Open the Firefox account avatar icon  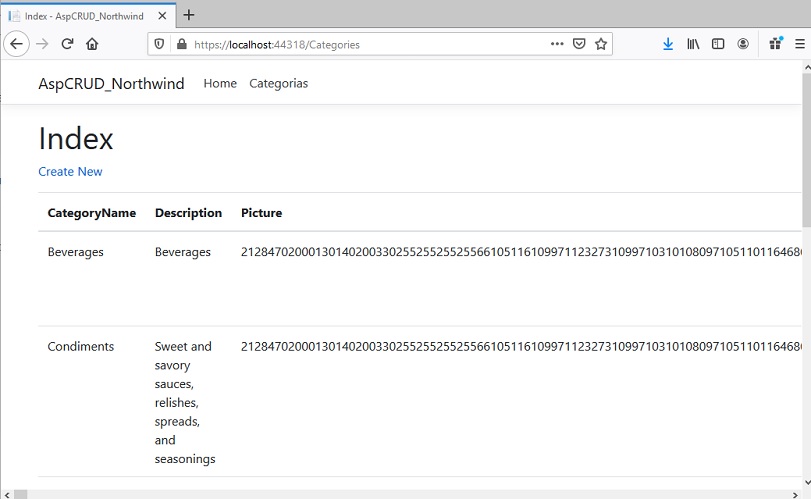pyautogui.click(x=743, y=44)
